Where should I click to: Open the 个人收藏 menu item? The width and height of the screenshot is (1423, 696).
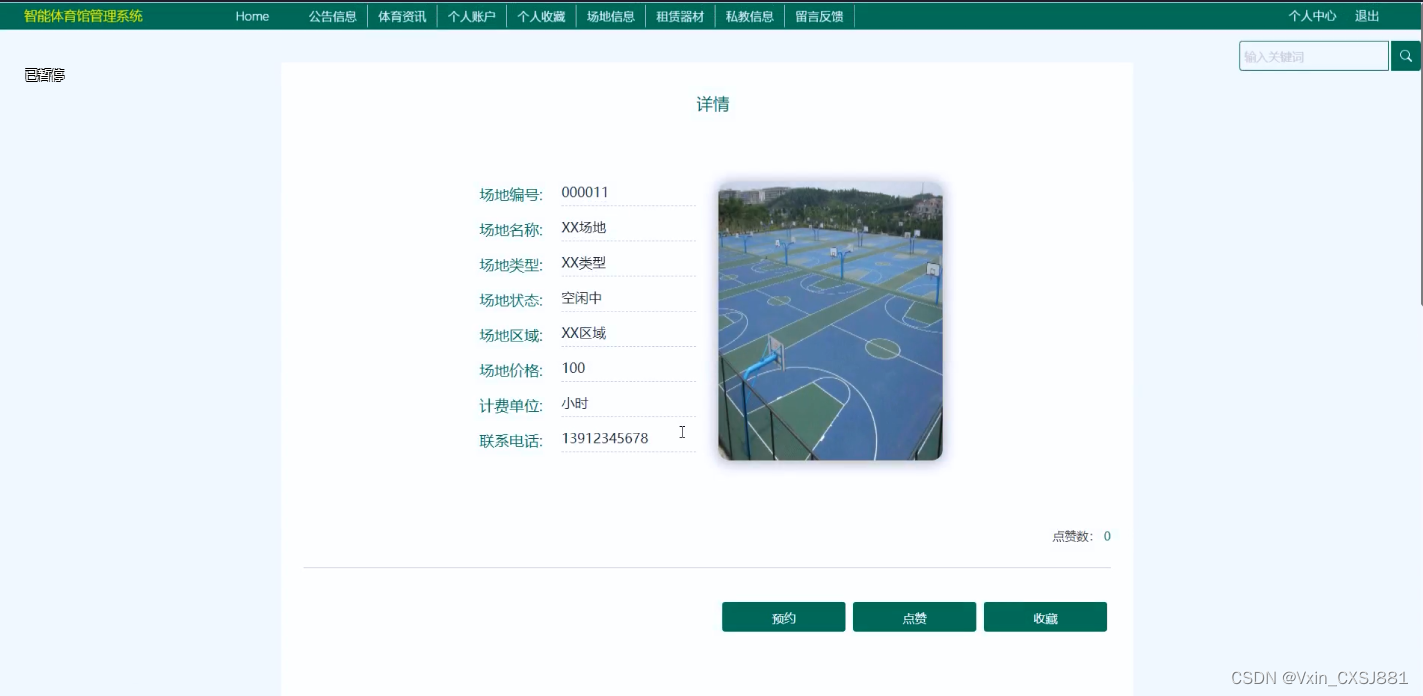[541, 16]
